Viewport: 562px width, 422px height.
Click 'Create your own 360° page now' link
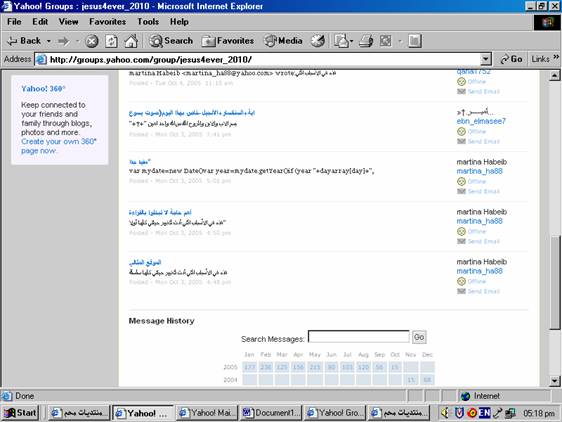click(59, 146)
